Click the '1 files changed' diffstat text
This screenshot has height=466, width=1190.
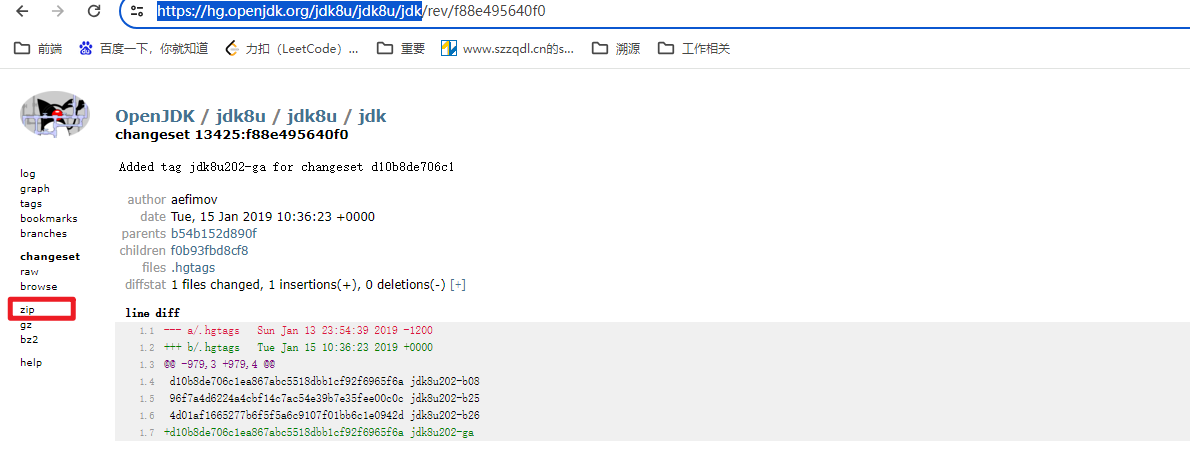click(x=309, y=285)
